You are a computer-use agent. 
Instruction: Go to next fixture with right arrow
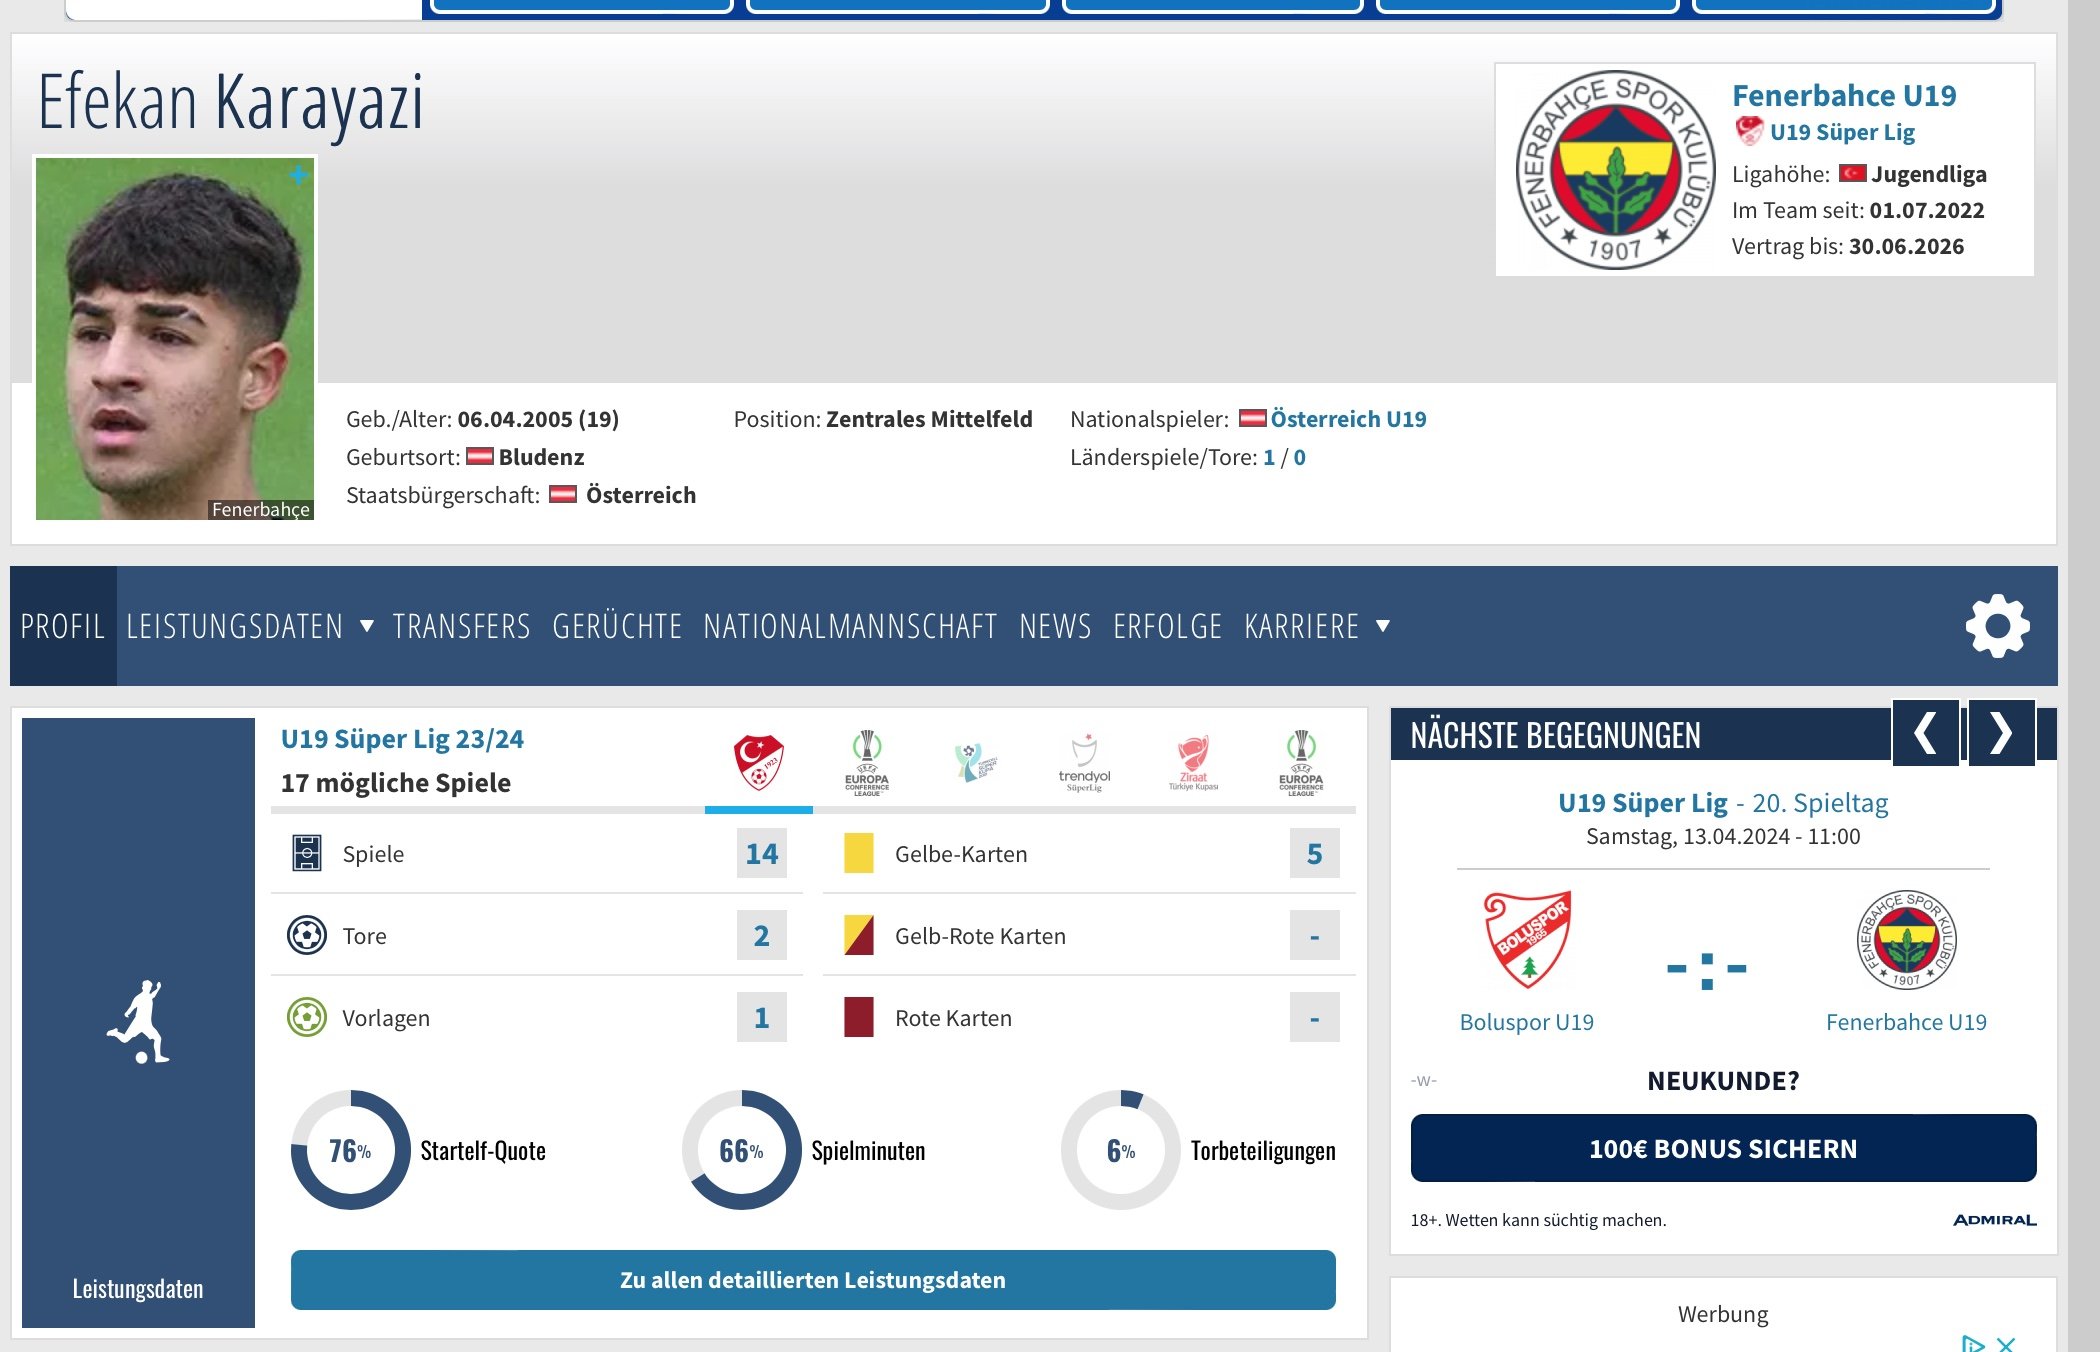coord(2001,733)
